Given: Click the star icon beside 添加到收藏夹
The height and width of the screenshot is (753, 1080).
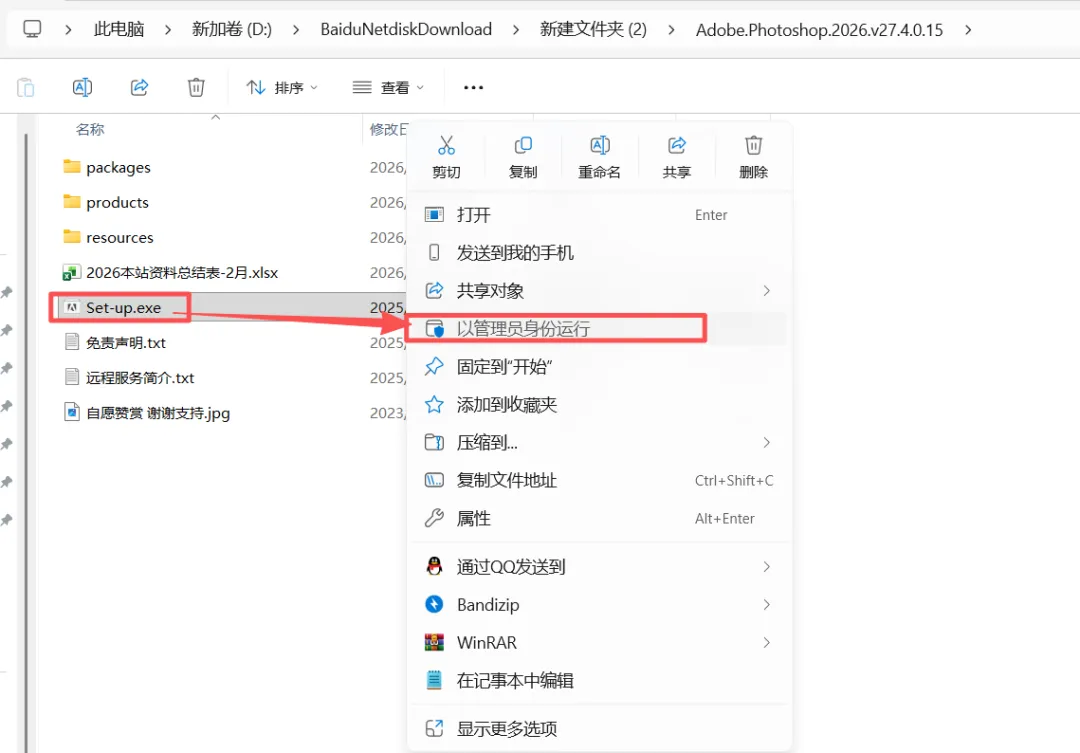Looking at the screenshot, I should pyautogui.click(x=434, y=404).
